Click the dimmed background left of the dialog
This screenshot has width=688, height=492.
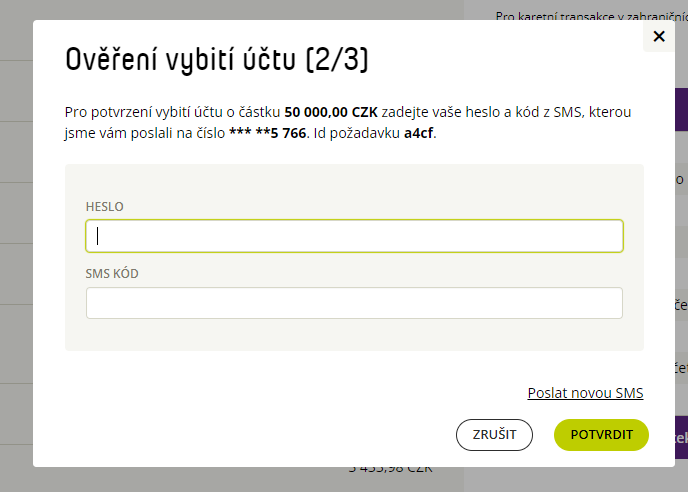coord(16,246)
